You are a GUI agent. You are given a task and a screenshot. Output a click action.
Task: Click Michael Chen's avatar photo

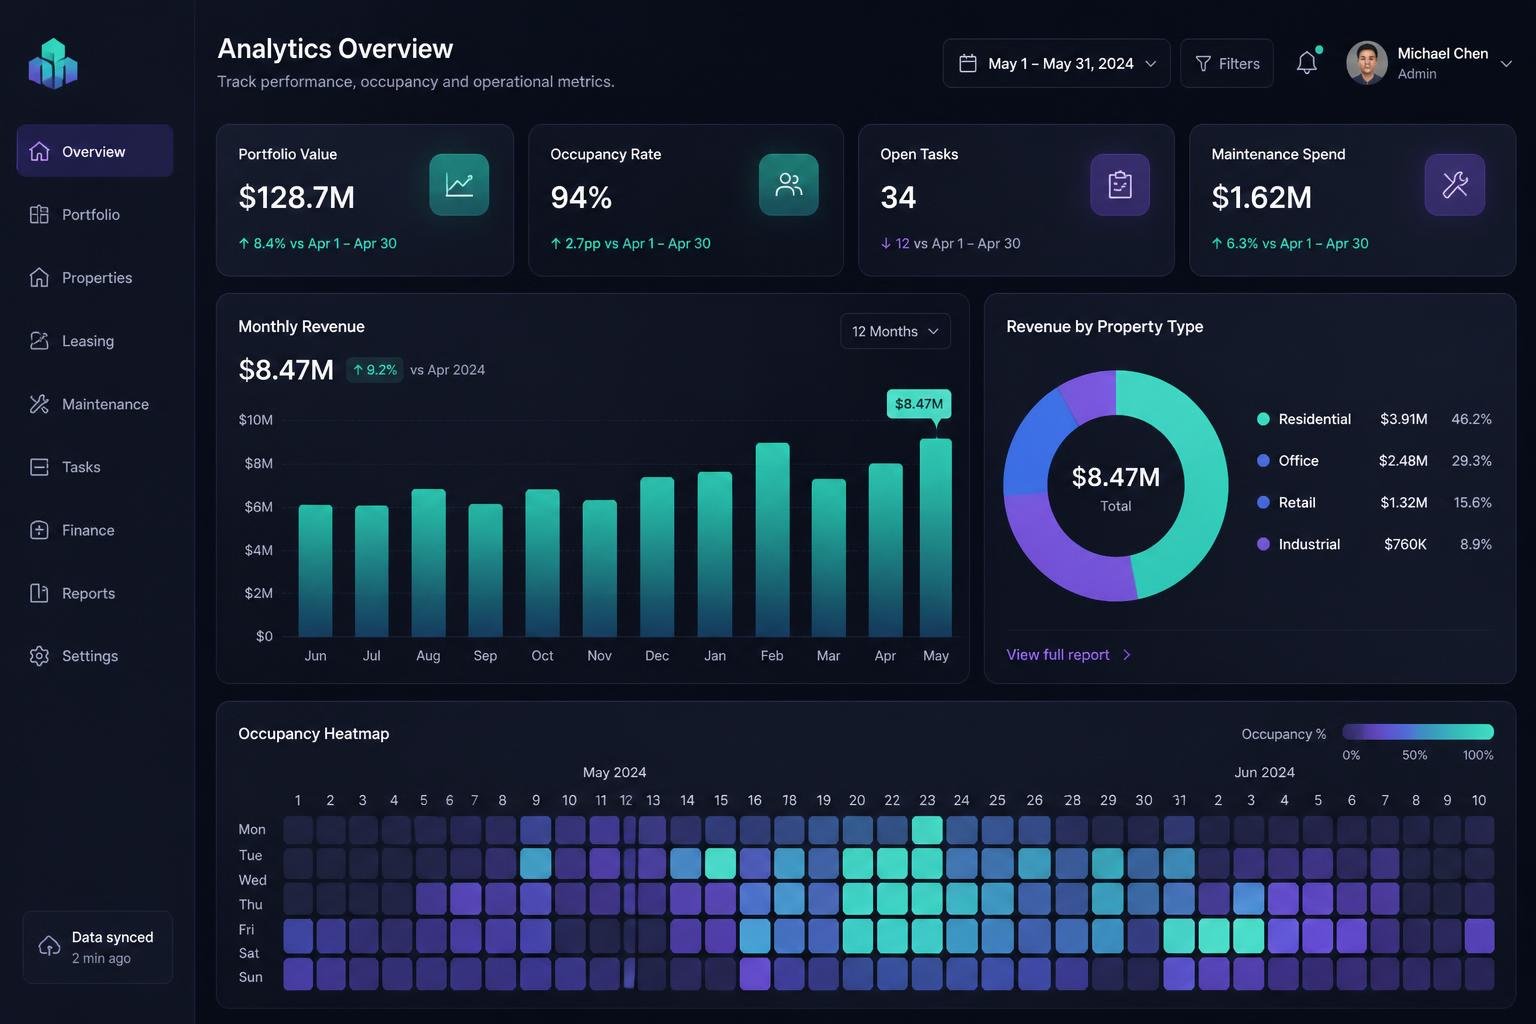[x=1367, y=63]
